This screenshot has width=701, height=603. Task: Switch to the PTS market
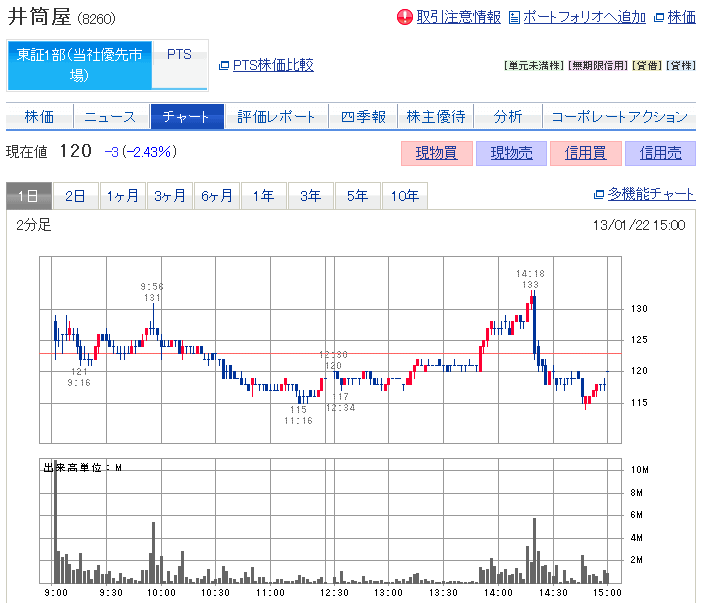click(x=179, y=55)
